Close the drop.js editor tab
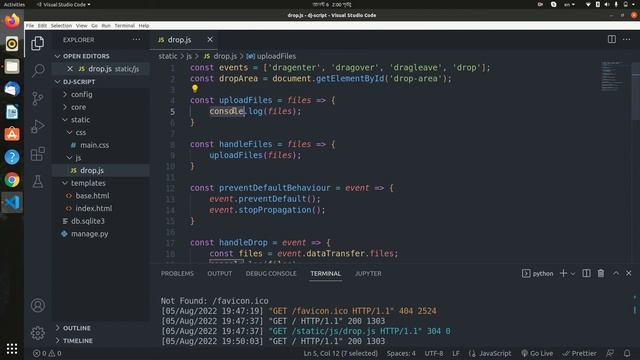 [x=210, y=40]
